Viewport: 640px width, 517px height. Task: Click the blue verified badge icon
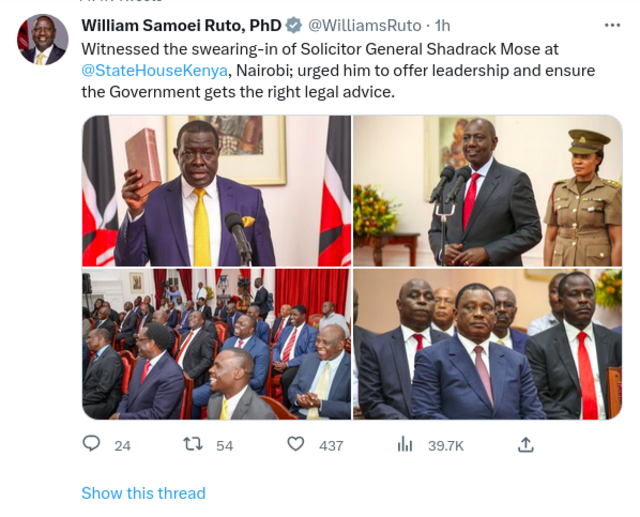[293, 25]
